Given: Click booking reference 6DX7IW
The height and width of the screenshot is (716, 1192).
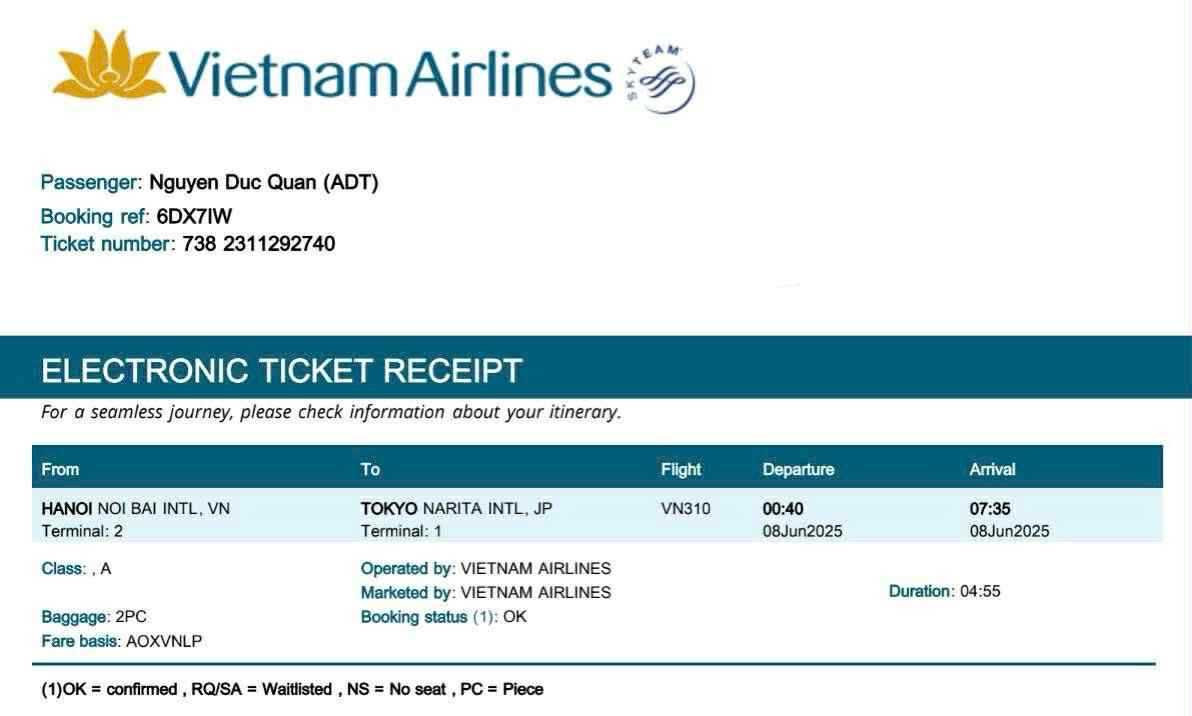Looking at the screenshot, I should click(195, 216).
